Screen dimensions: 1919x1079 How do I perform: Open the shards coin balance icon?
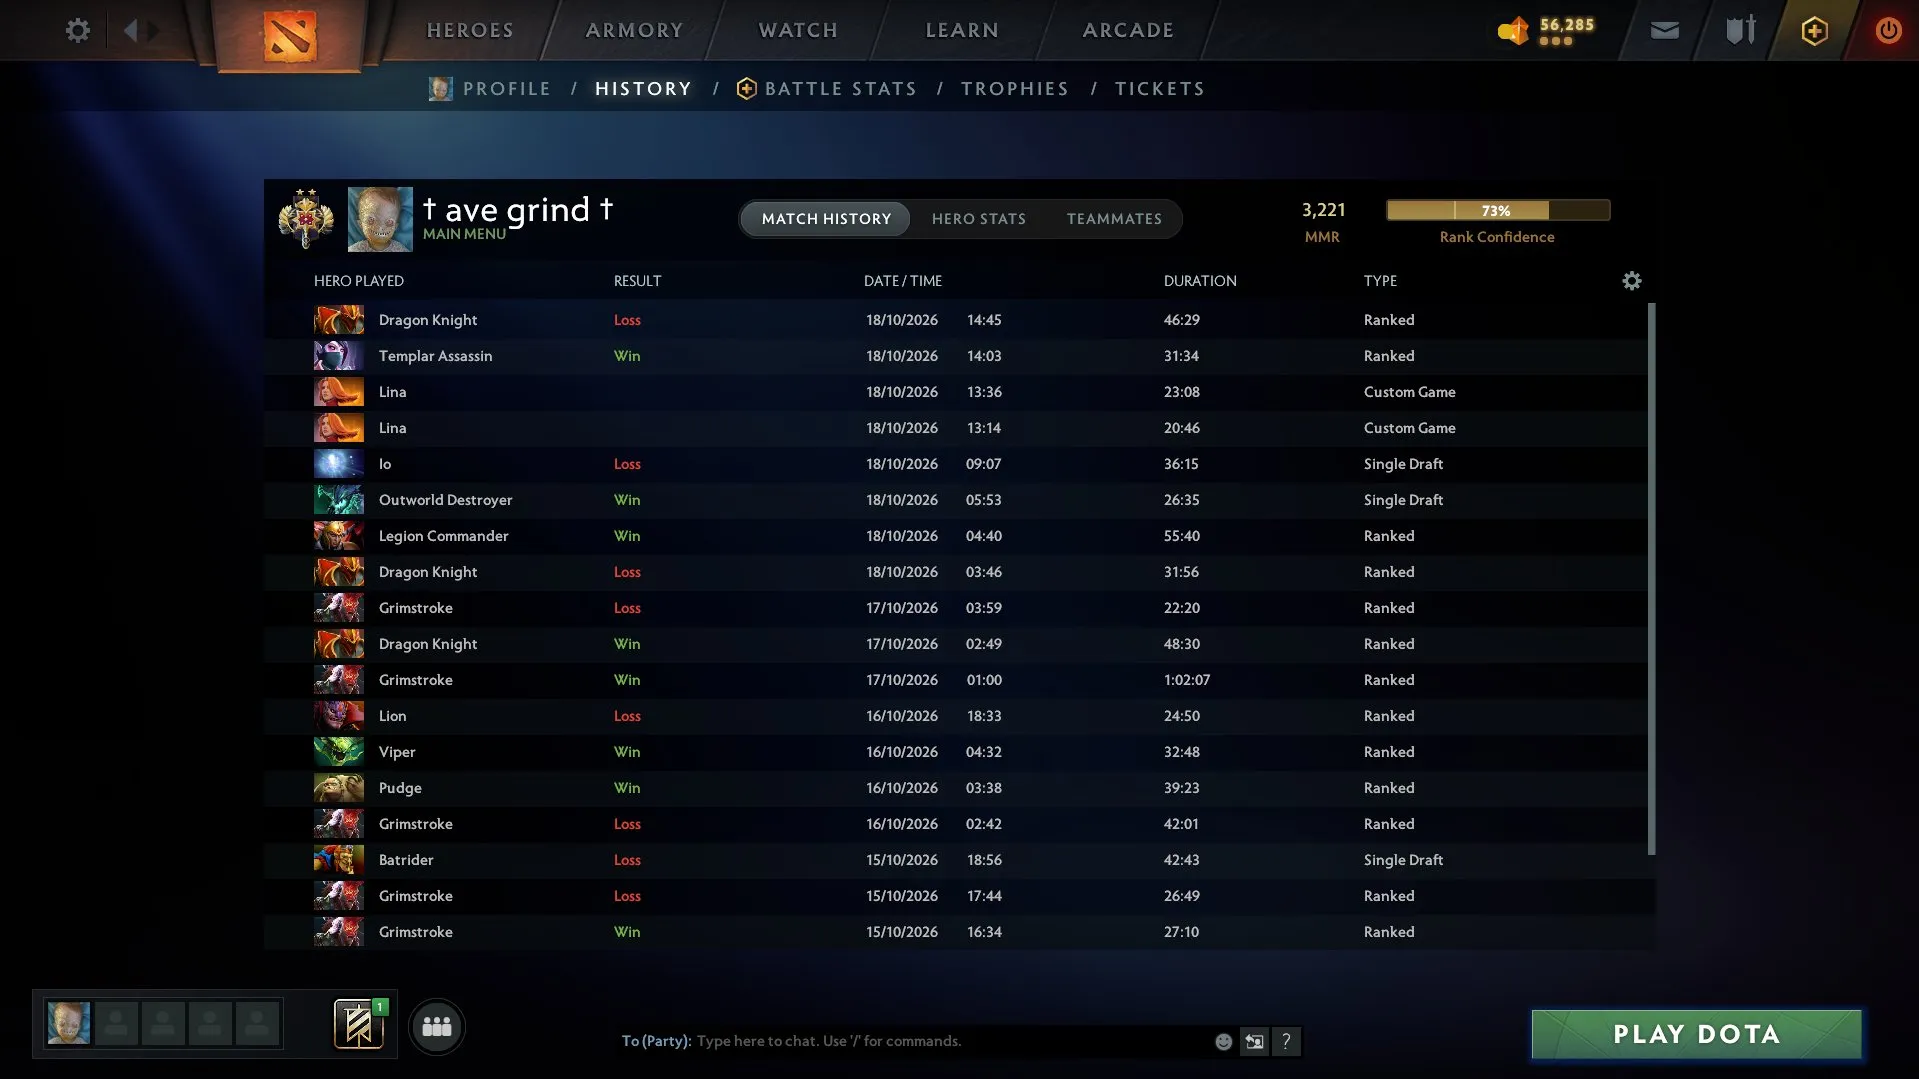point(1513,31)
